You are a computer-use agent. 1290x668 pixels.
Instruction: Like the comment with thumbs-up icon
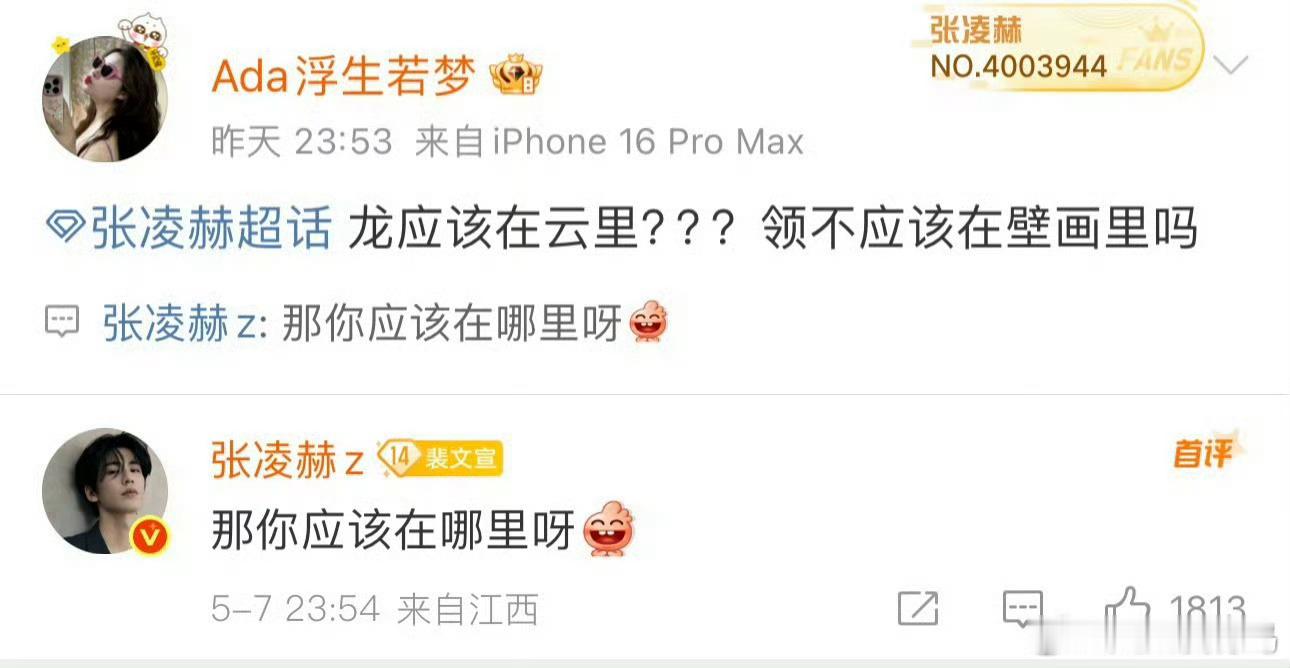1129,607
